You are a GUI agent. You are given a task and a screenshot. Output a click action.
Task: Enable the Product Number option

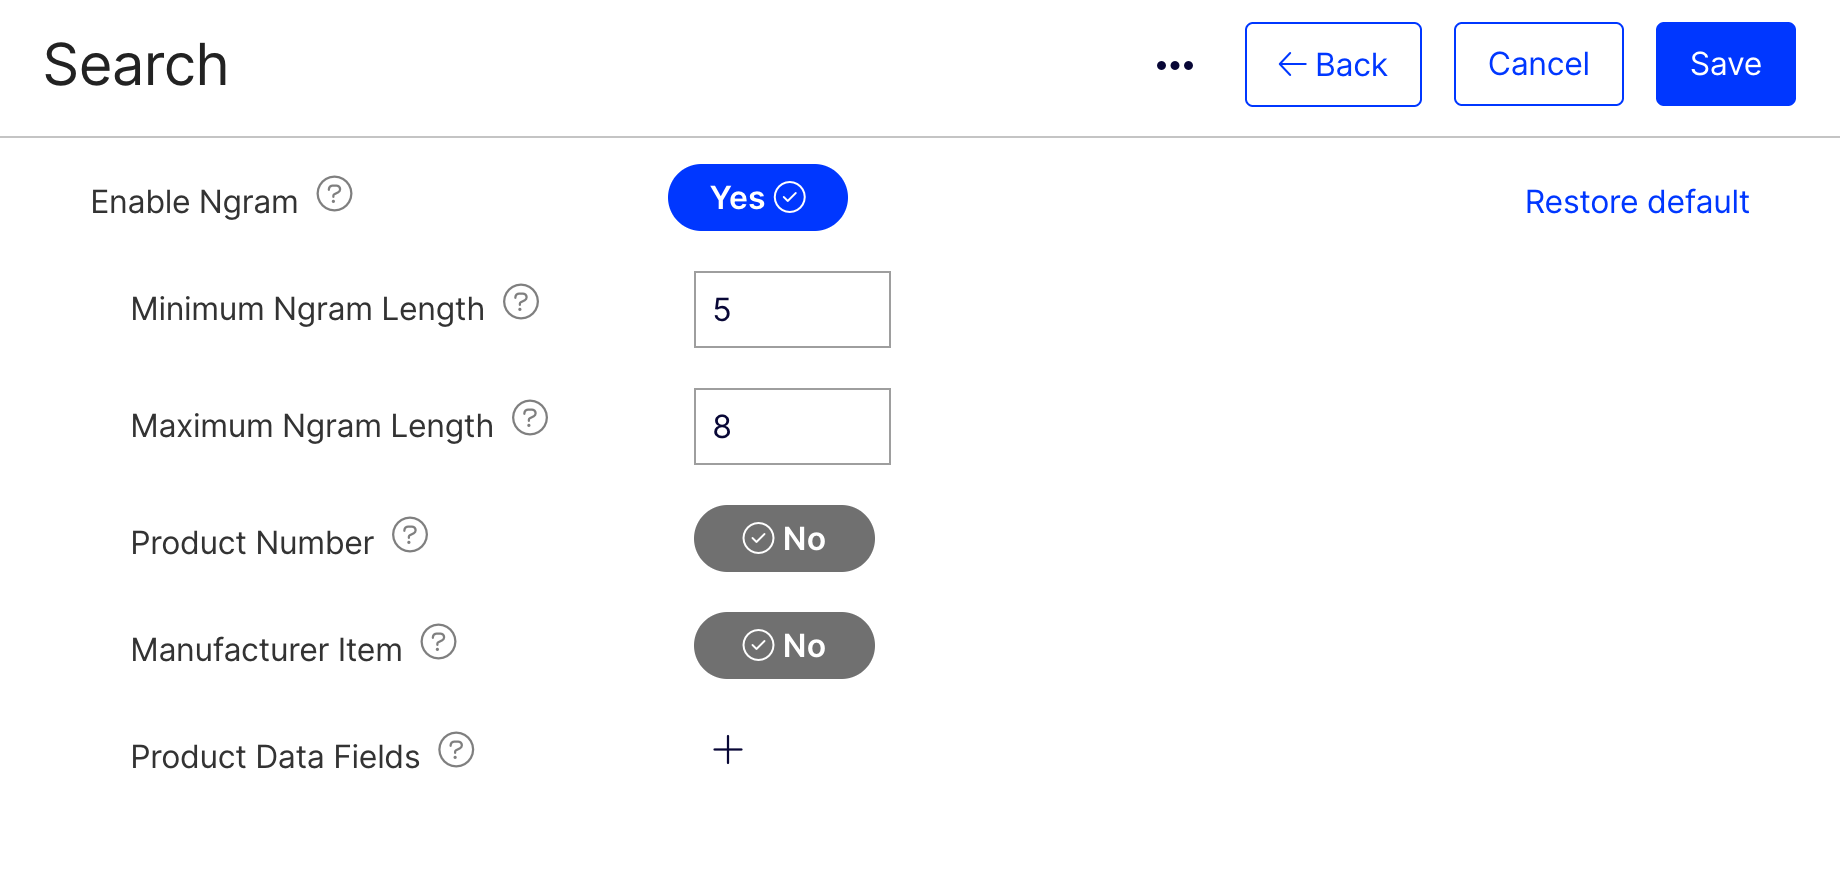[784, 538]
